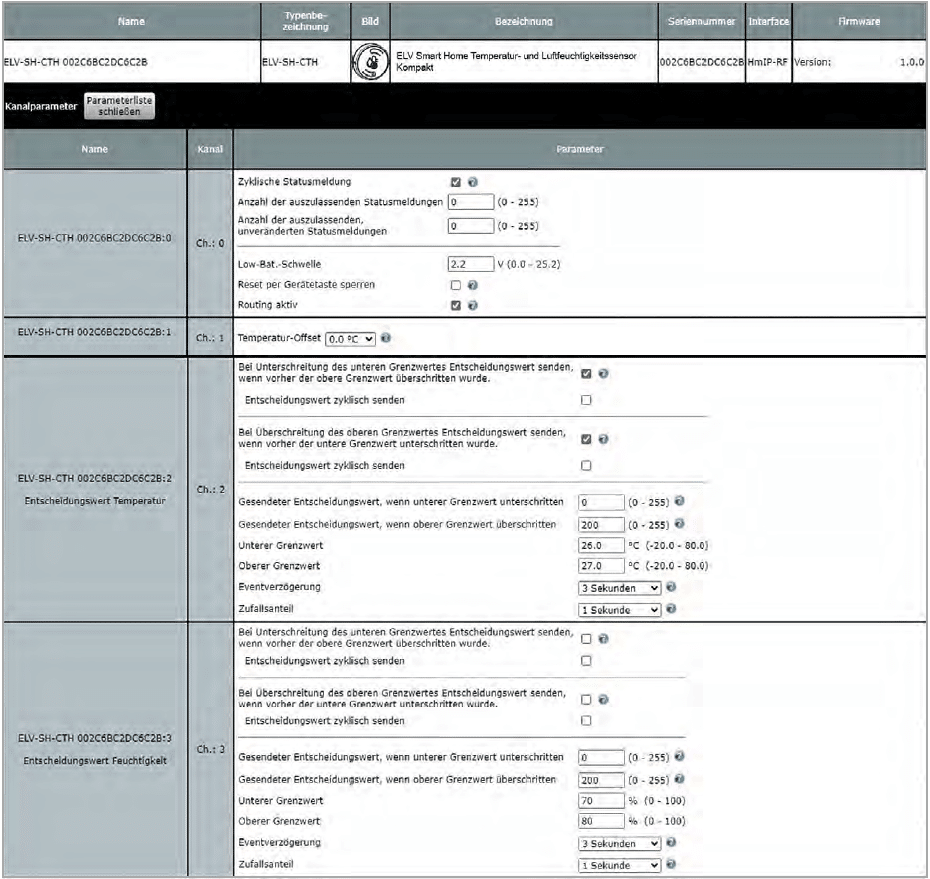Open help for Ch. 3 Unterschreitung checkbox
The width and height of the screenshot is (930, 879).
click(x=603, y=639)
